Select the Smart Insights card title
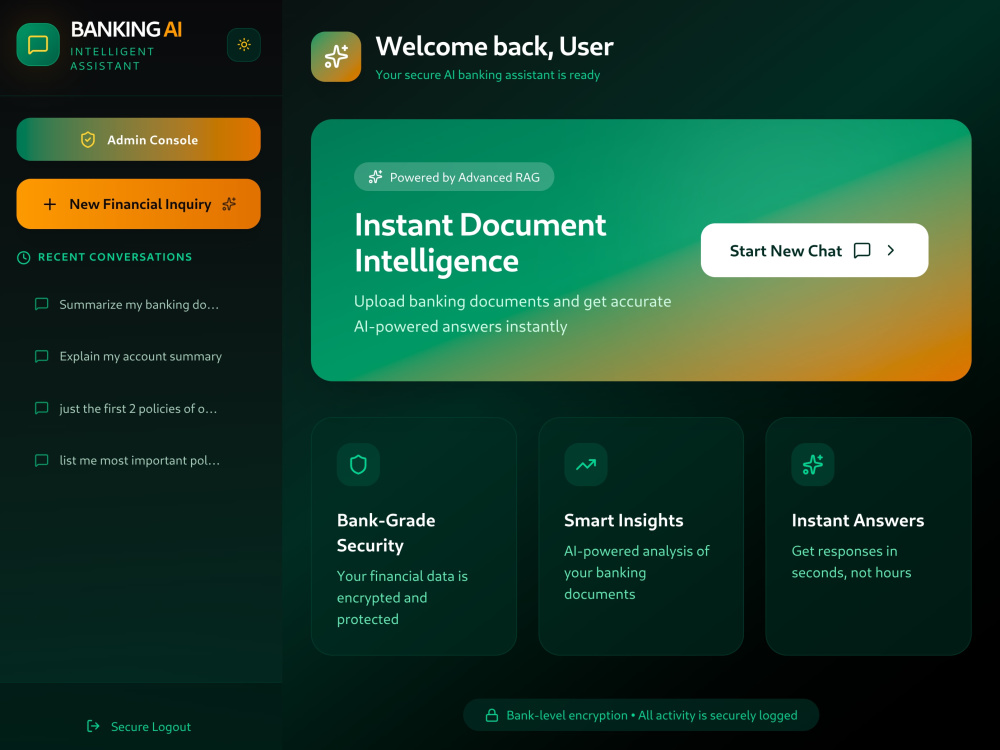The height and width of the screenshot is (750, 1000). pos(624,520)
